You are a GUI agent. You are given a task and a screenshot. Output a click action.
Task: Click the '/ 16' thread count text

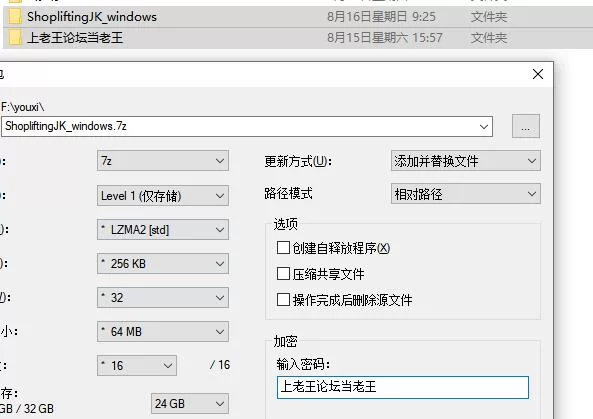click(x=220, y=365)
